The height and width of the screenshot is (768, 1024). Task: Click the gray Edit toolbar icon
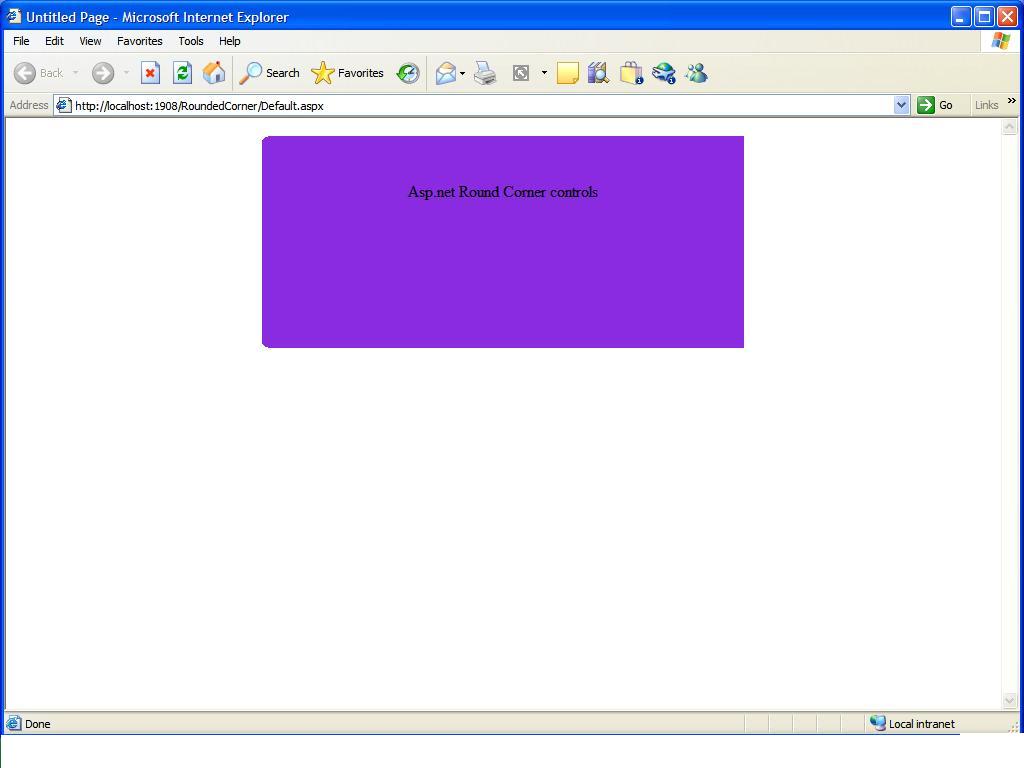point(520,73)
